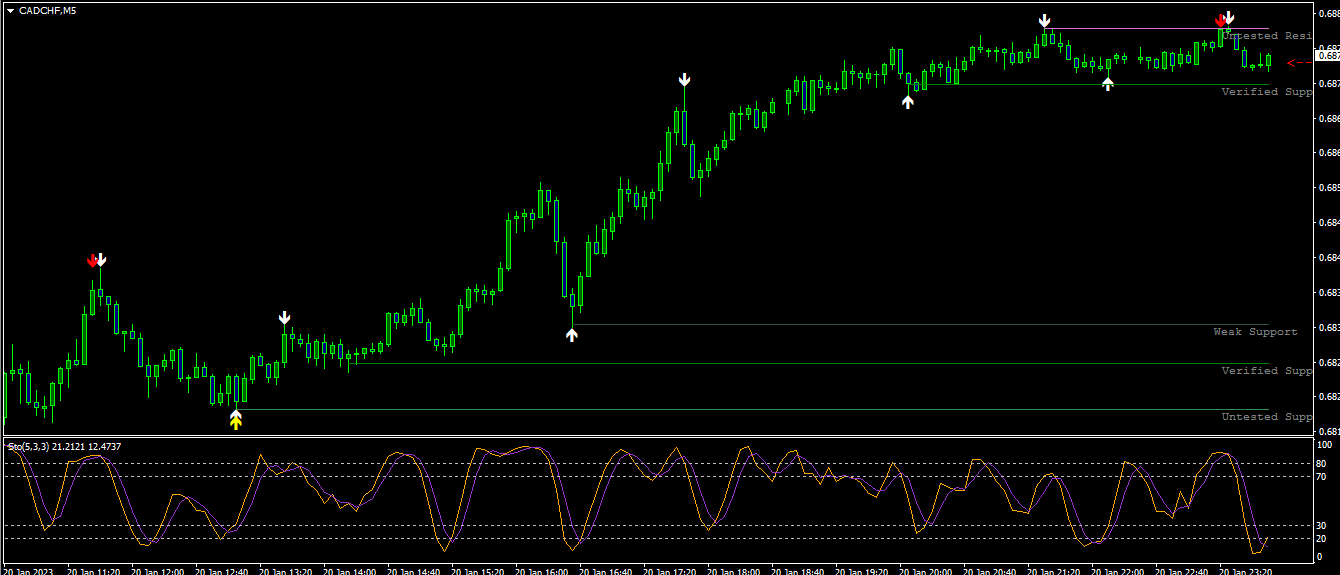Image resolution: width=1340 pixels, height=575 pixels.
Task: Select the red dashed left-pointing arrow at the current price
Action: (x=1299, y=63)
